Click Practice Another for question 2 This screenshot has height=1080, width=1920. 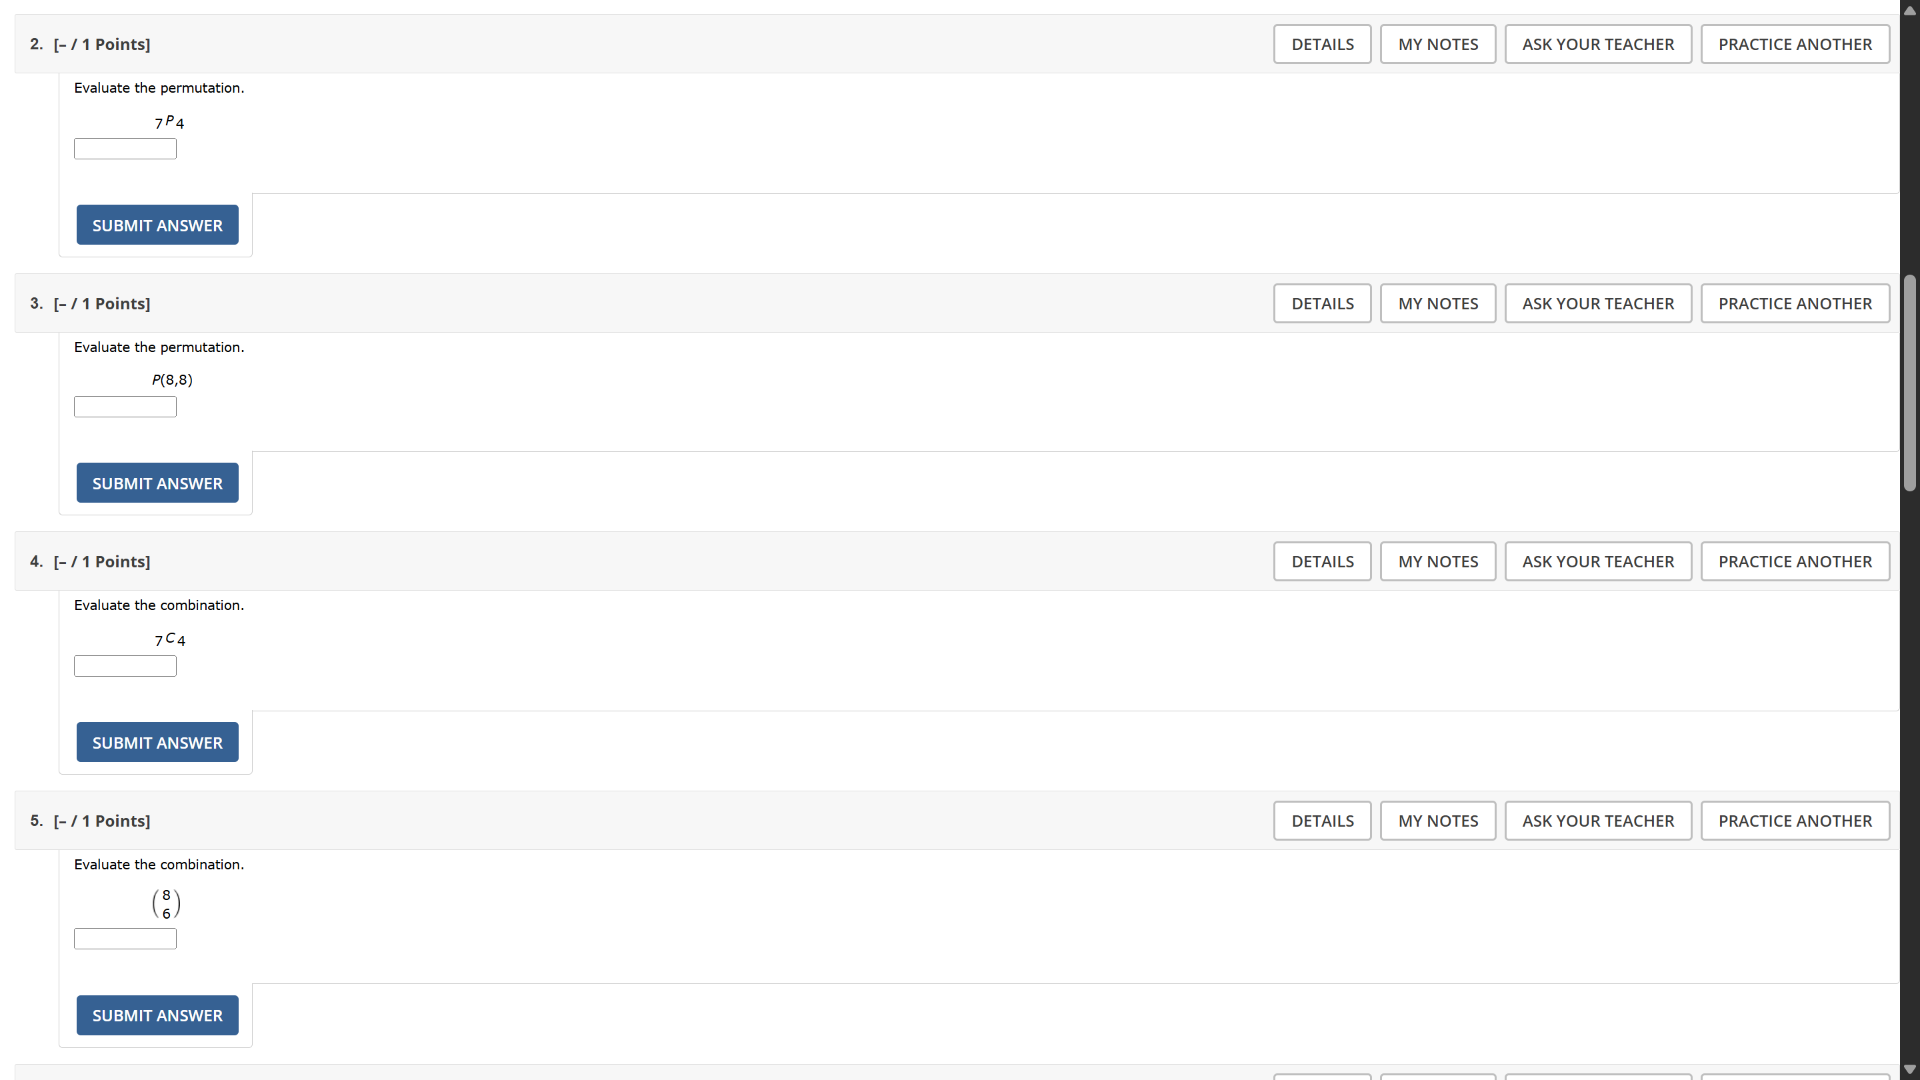point(1794,44)
